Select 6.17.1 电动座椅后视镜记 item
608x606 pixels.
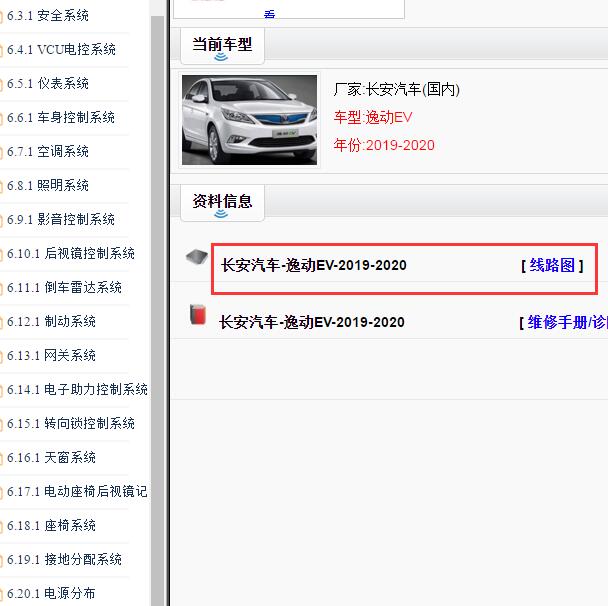pos(77,492)
